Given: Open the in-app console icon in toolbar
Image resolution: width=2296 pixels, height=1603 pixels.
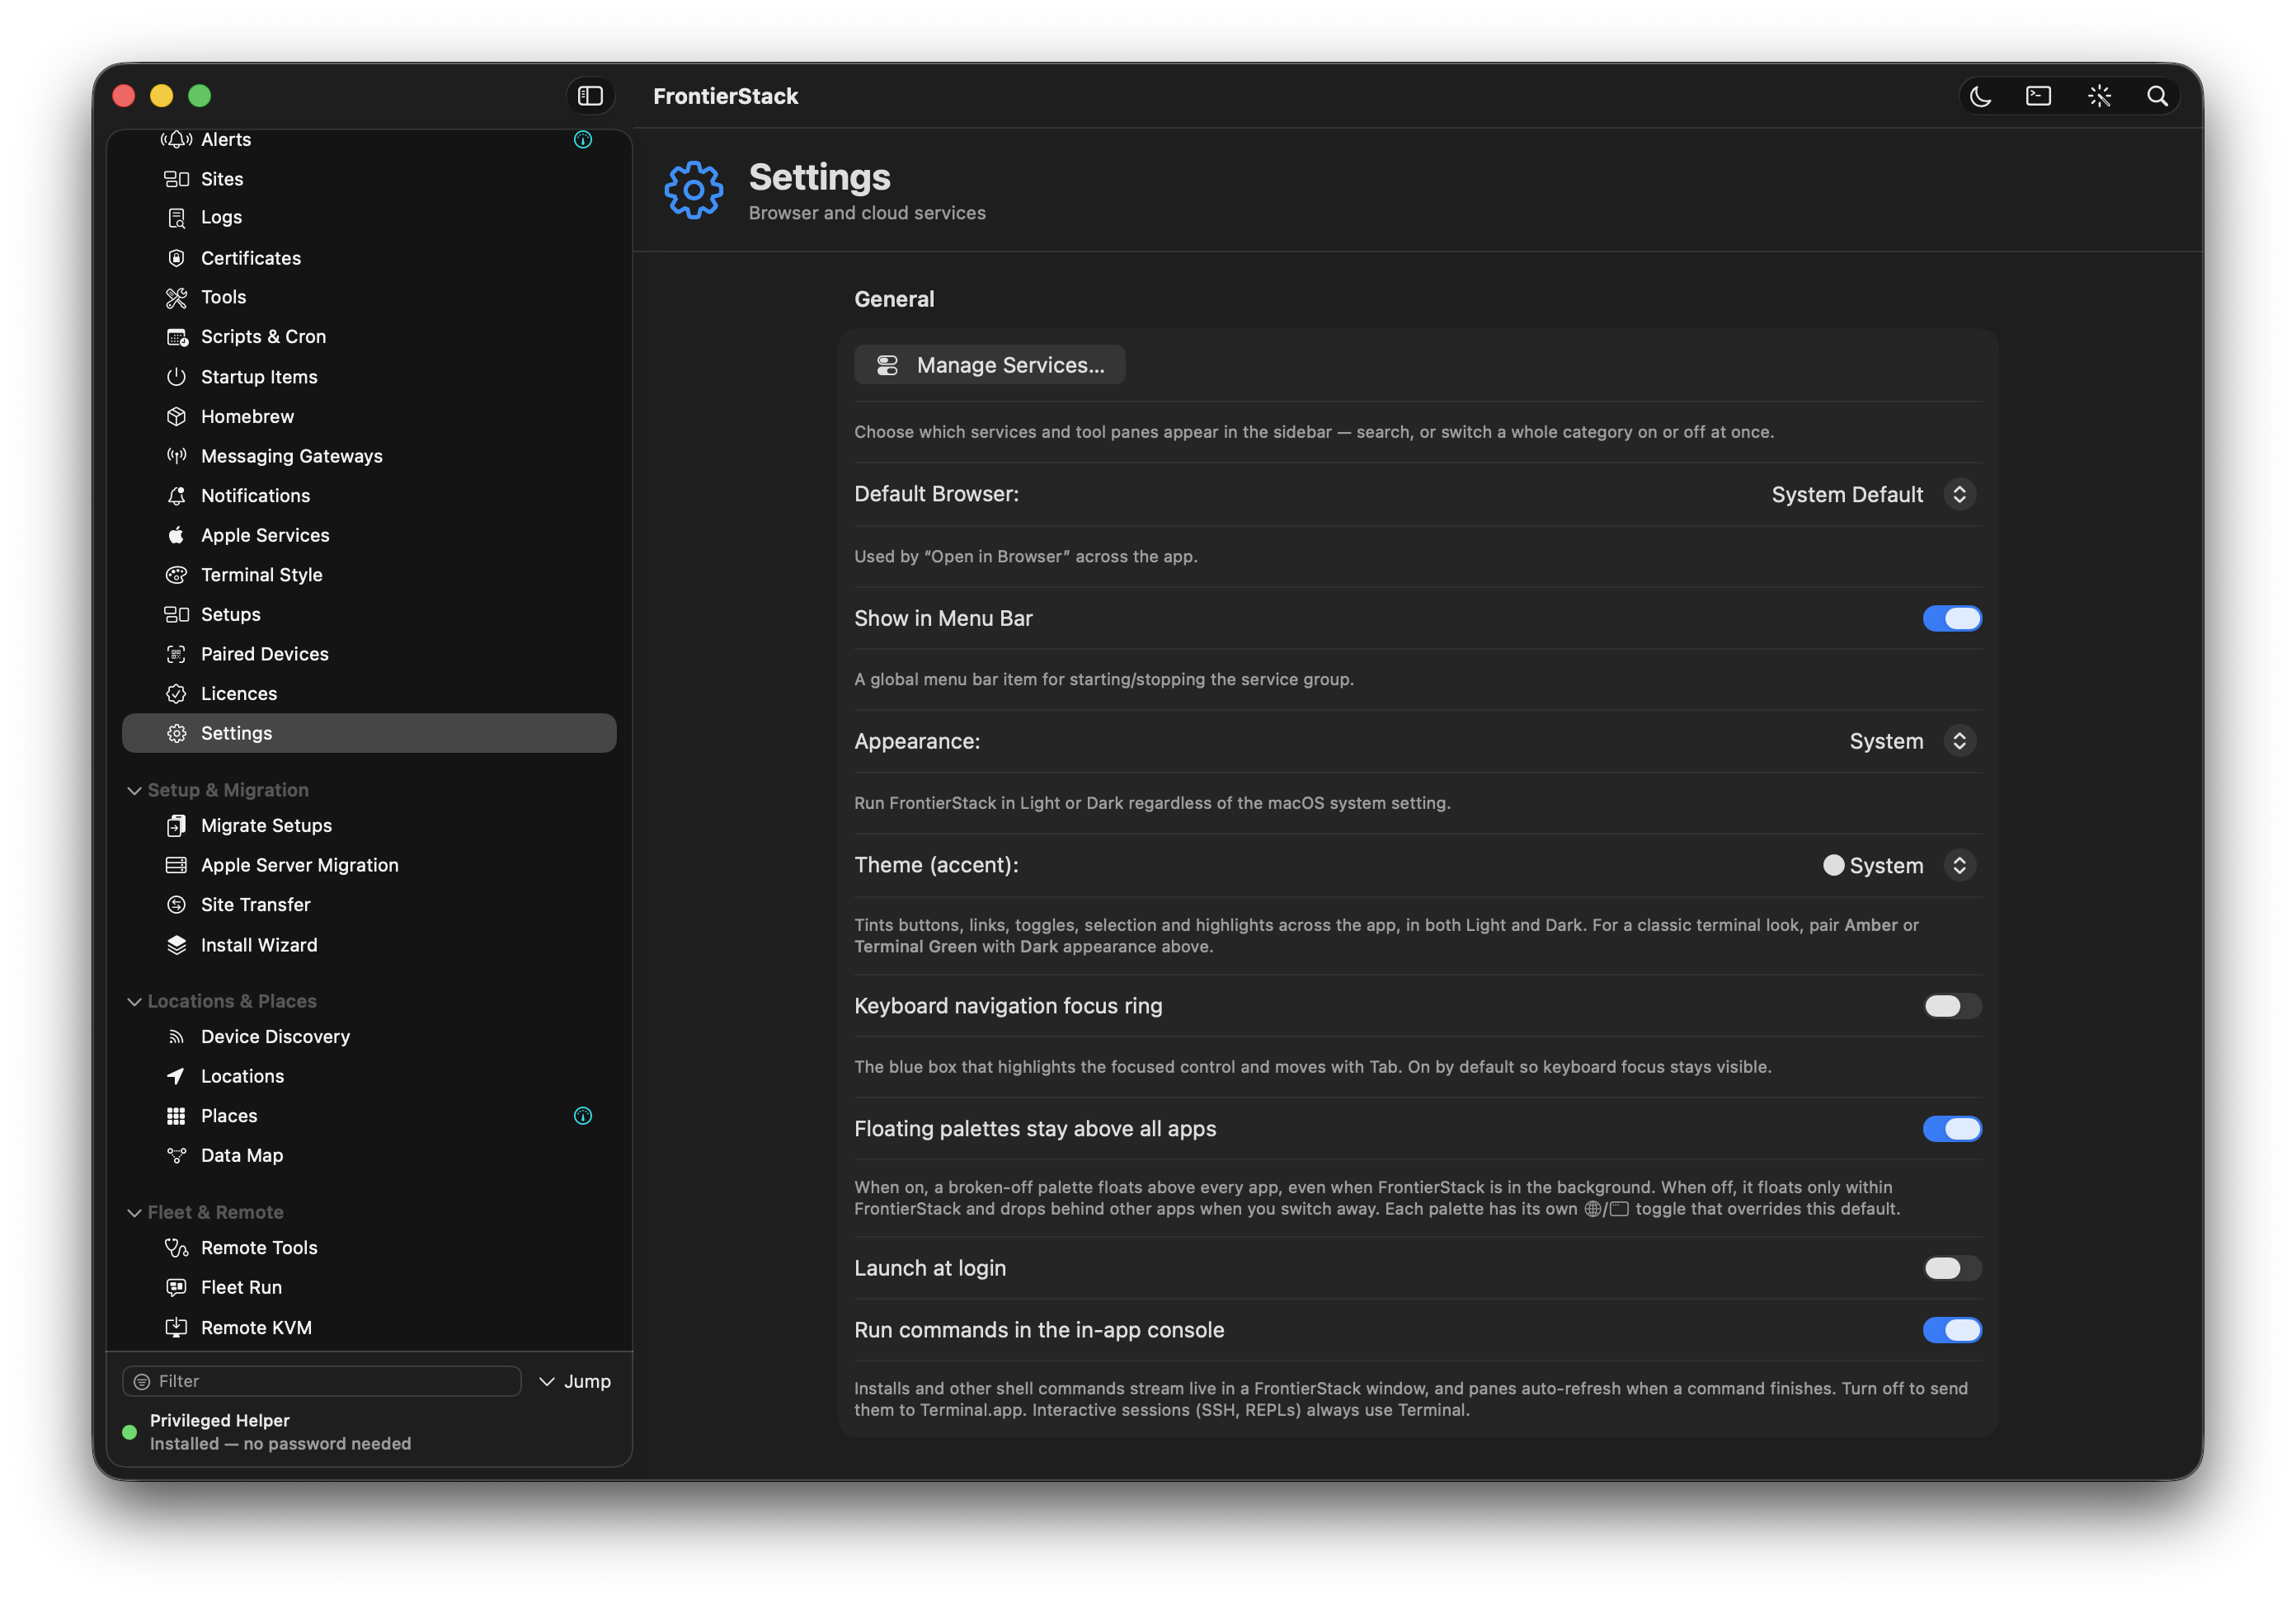Looking at the screenshot, I should (x=2038, y=96).
